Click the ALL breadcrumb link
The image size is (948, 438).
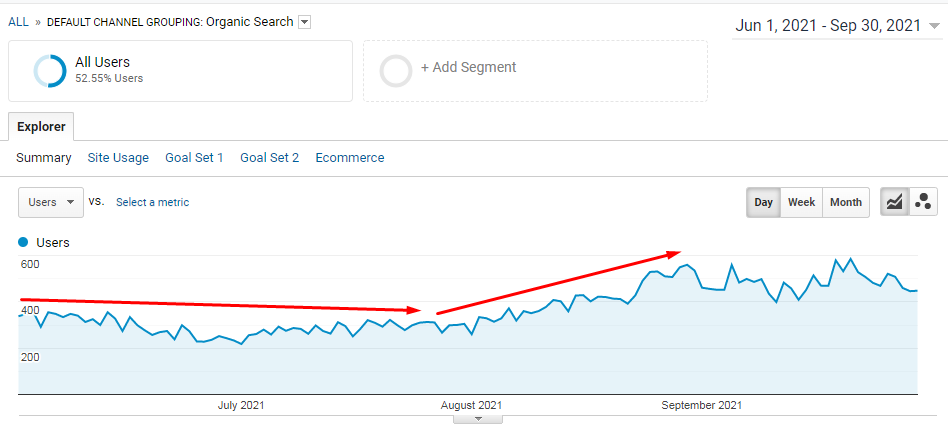pyautogui.click(x=18, y=22)
